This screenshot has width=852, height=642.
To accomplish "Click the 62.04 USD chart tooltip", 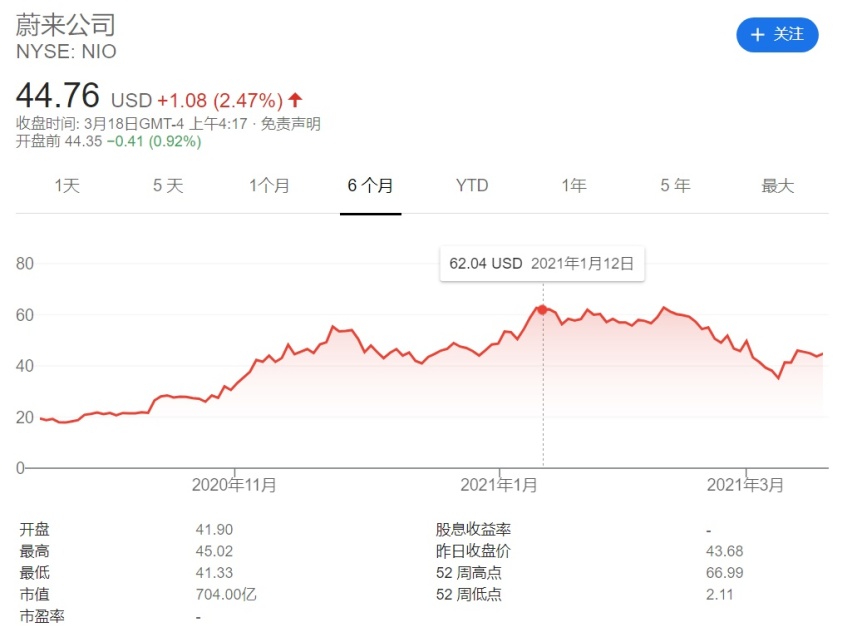I will tap(542, 264).
